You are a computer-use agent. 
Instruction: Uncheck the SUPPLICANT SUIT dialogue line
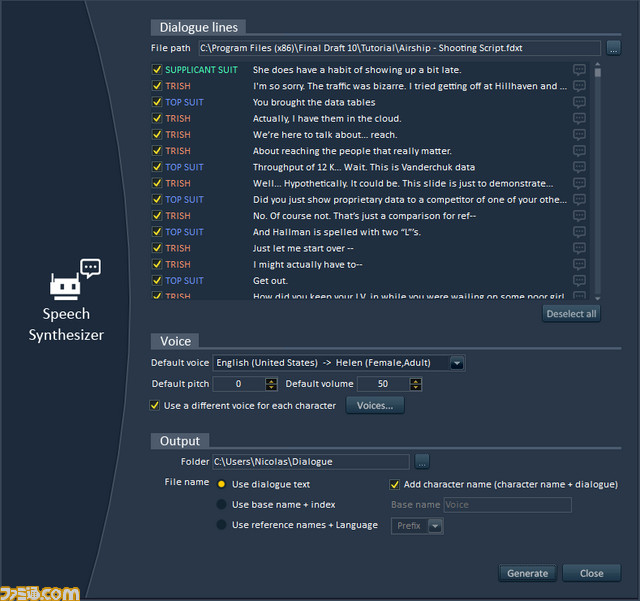coord(157,69)
